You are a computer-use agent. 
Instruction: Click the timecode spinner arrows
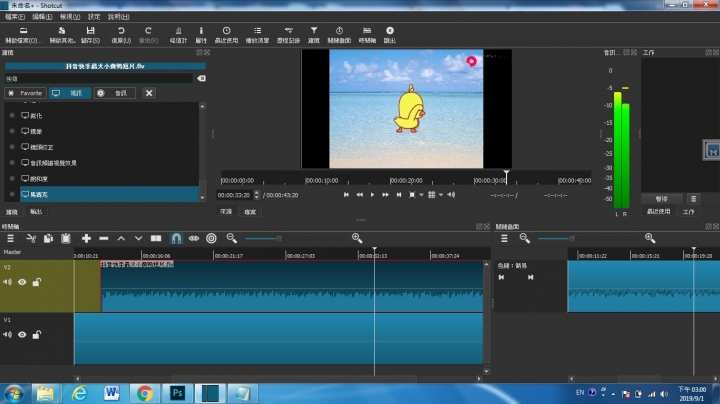(256, 195)
